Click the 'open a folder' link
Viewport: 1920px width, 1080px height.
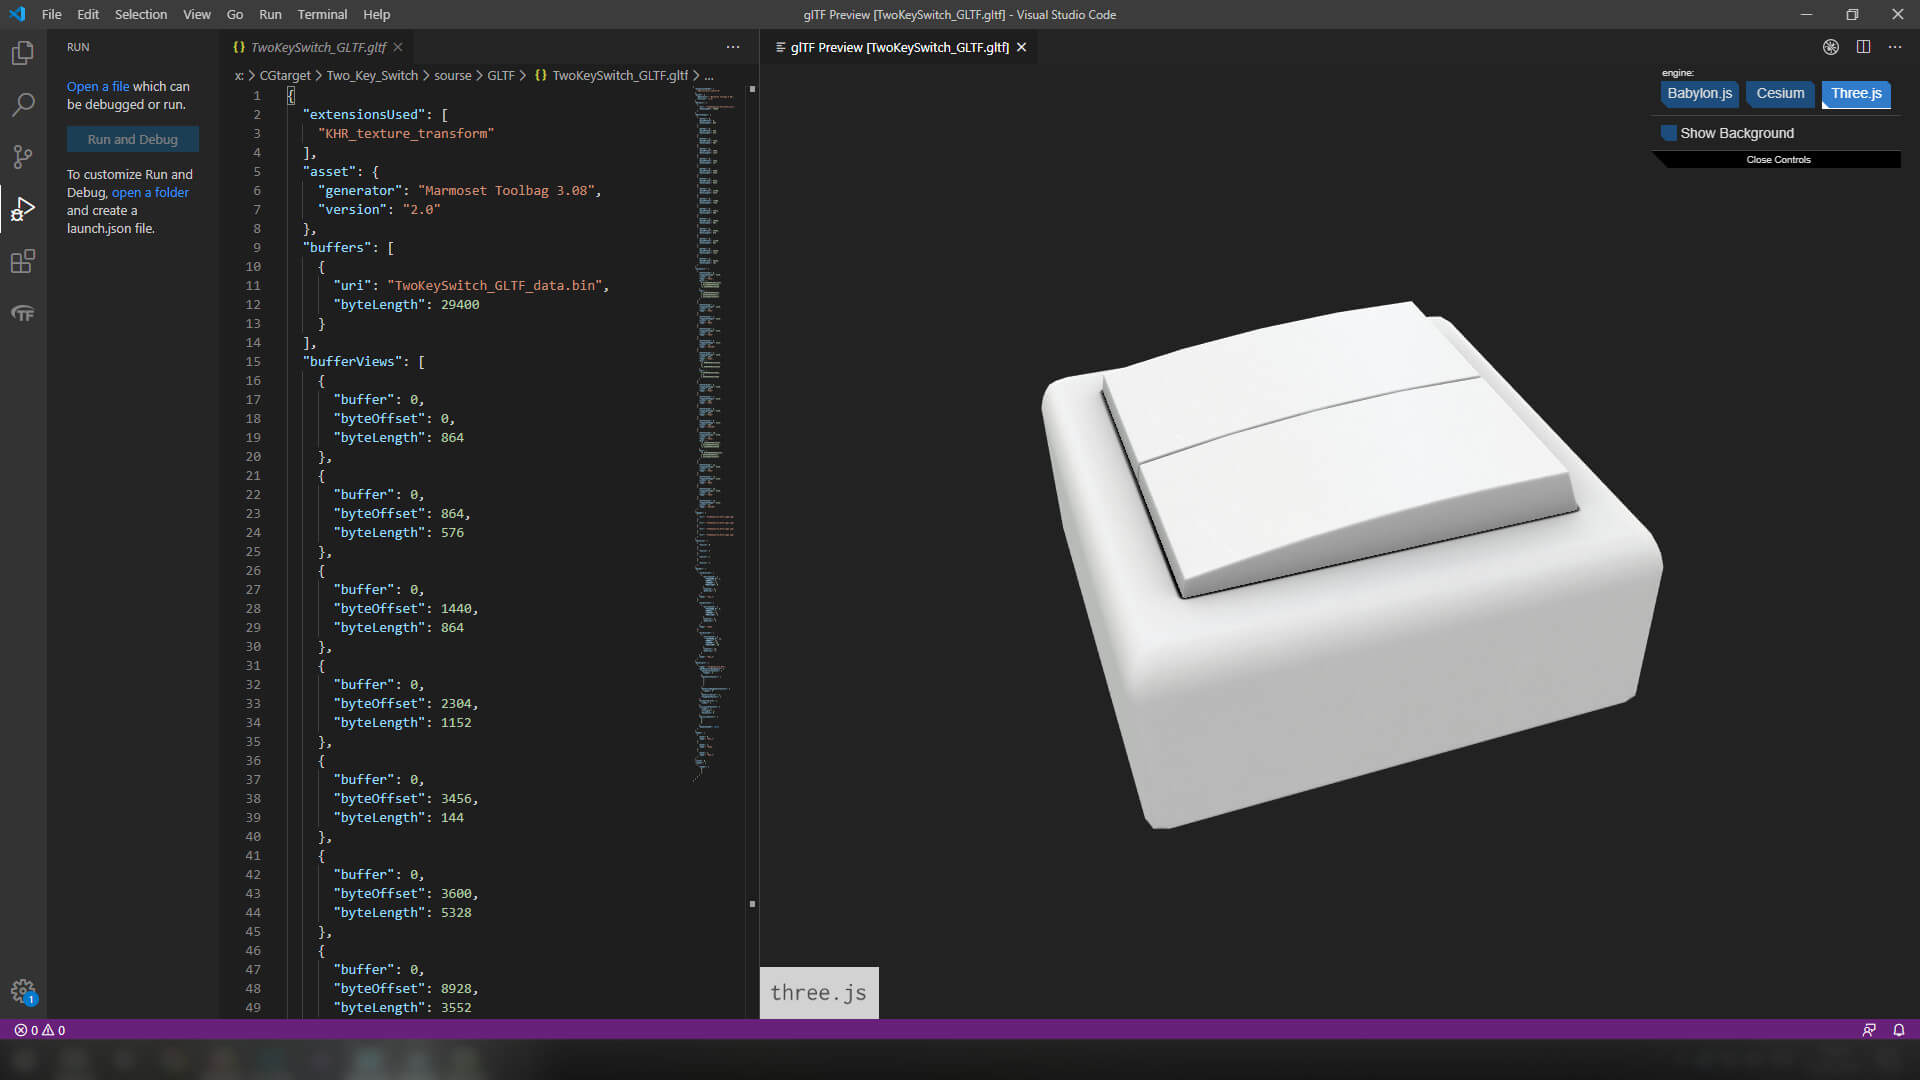pyautogui.click(x=150, y=193)
